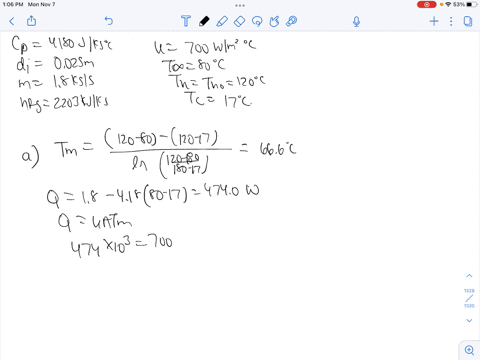This screenshot has height=360, width=480.
Task: Tap the three dots multitasking handle
Action: pyautogui.click(x=240, y=5)
